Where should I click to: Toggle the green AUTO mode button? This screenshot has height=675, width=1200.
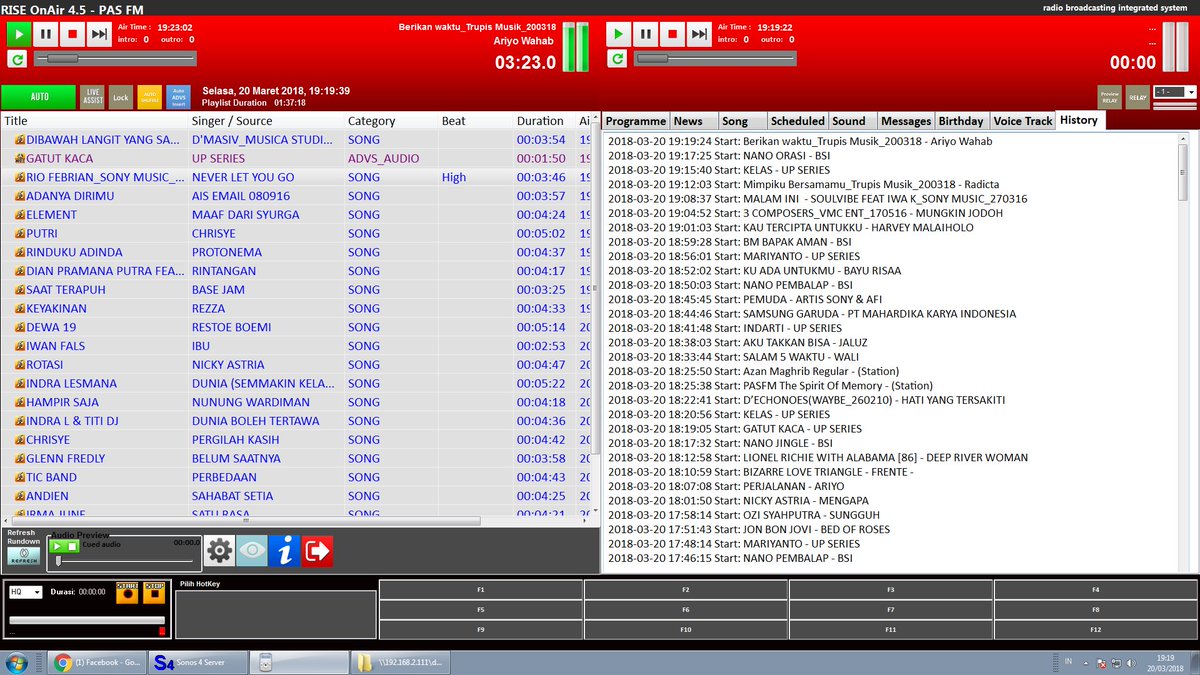(39, 97)
